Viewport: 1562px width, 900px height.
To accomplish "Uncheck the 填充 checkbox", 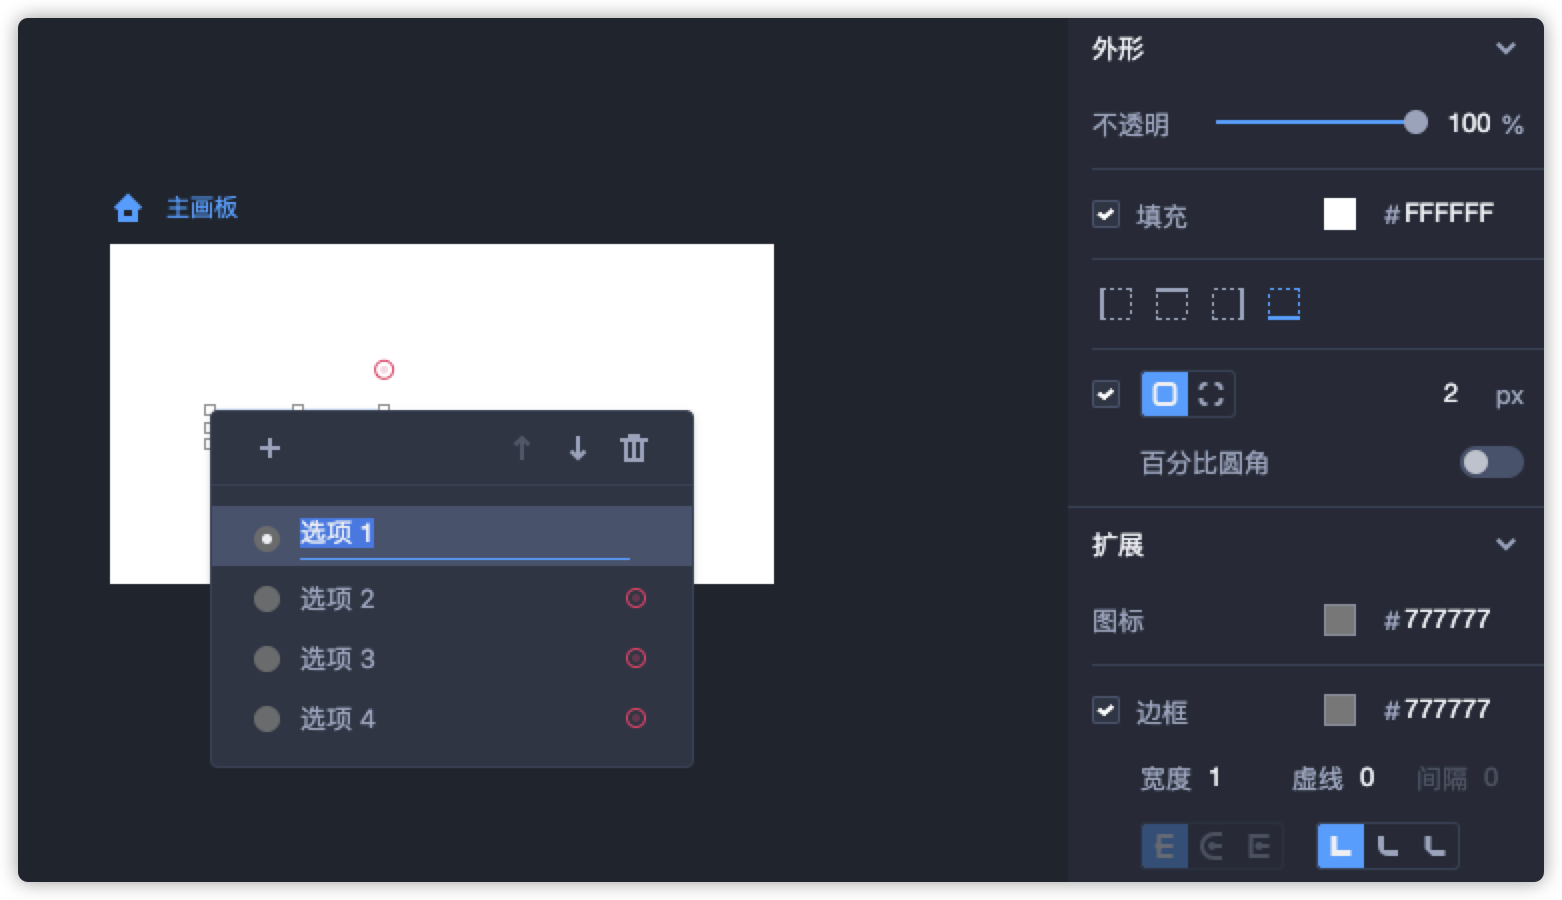I will 1106,214.
